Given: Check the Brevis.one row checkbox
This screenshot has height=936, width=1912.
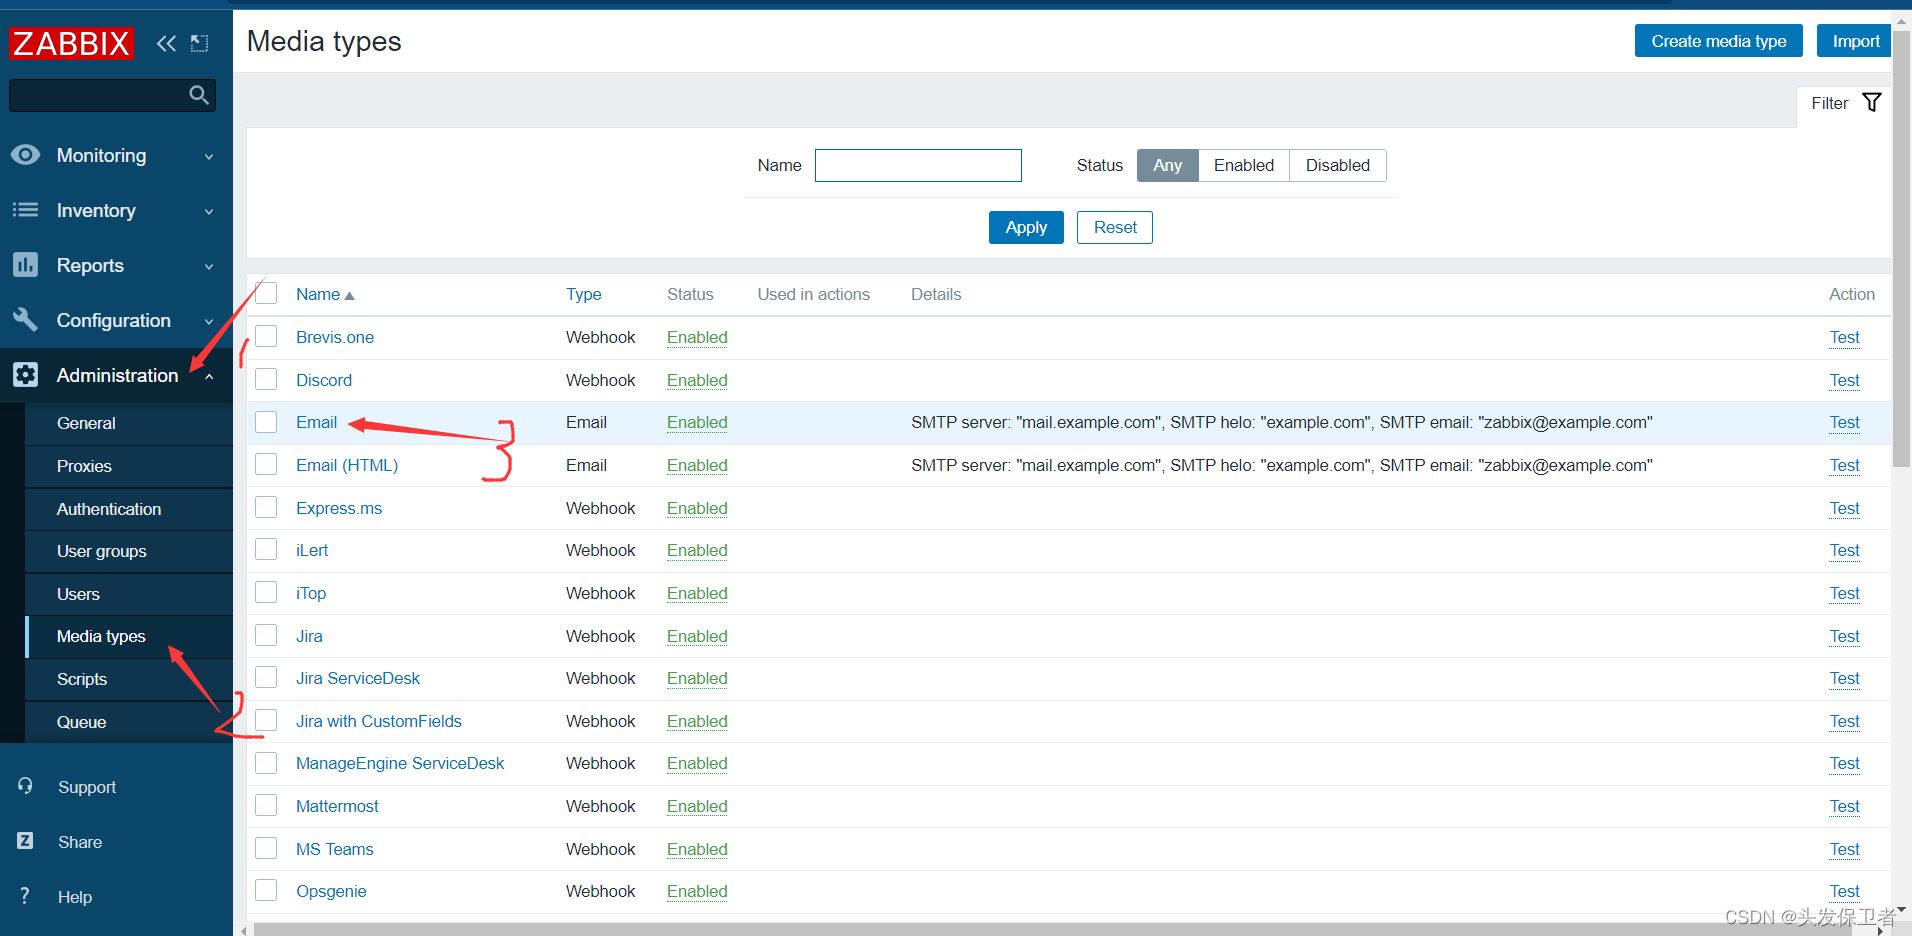Looking at the screenshot, I should tap(266, 336).
